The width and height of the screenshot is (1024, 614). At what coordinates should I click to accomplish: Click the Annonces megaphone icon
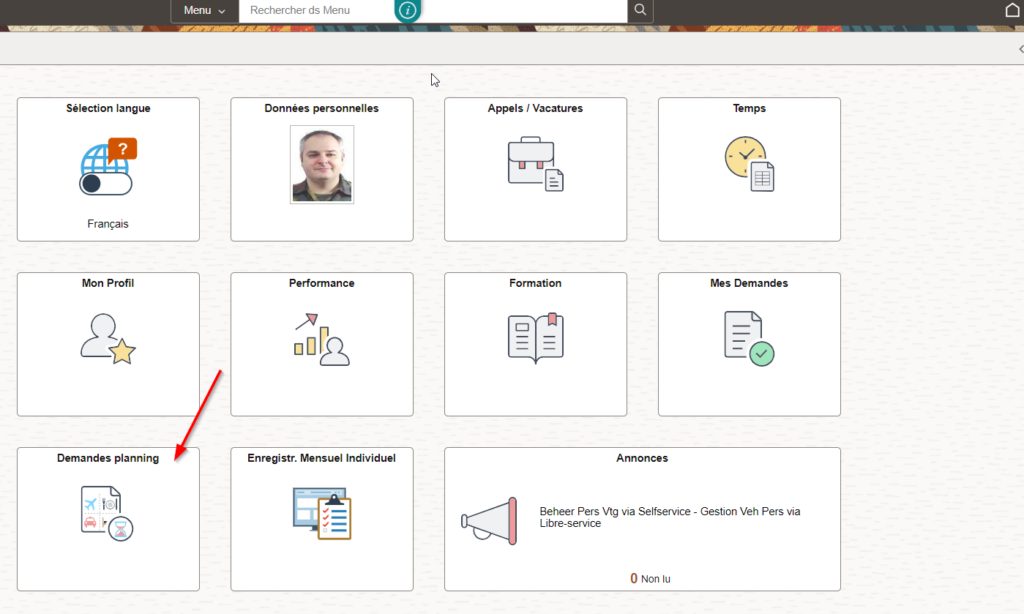(x=490, y=520)
